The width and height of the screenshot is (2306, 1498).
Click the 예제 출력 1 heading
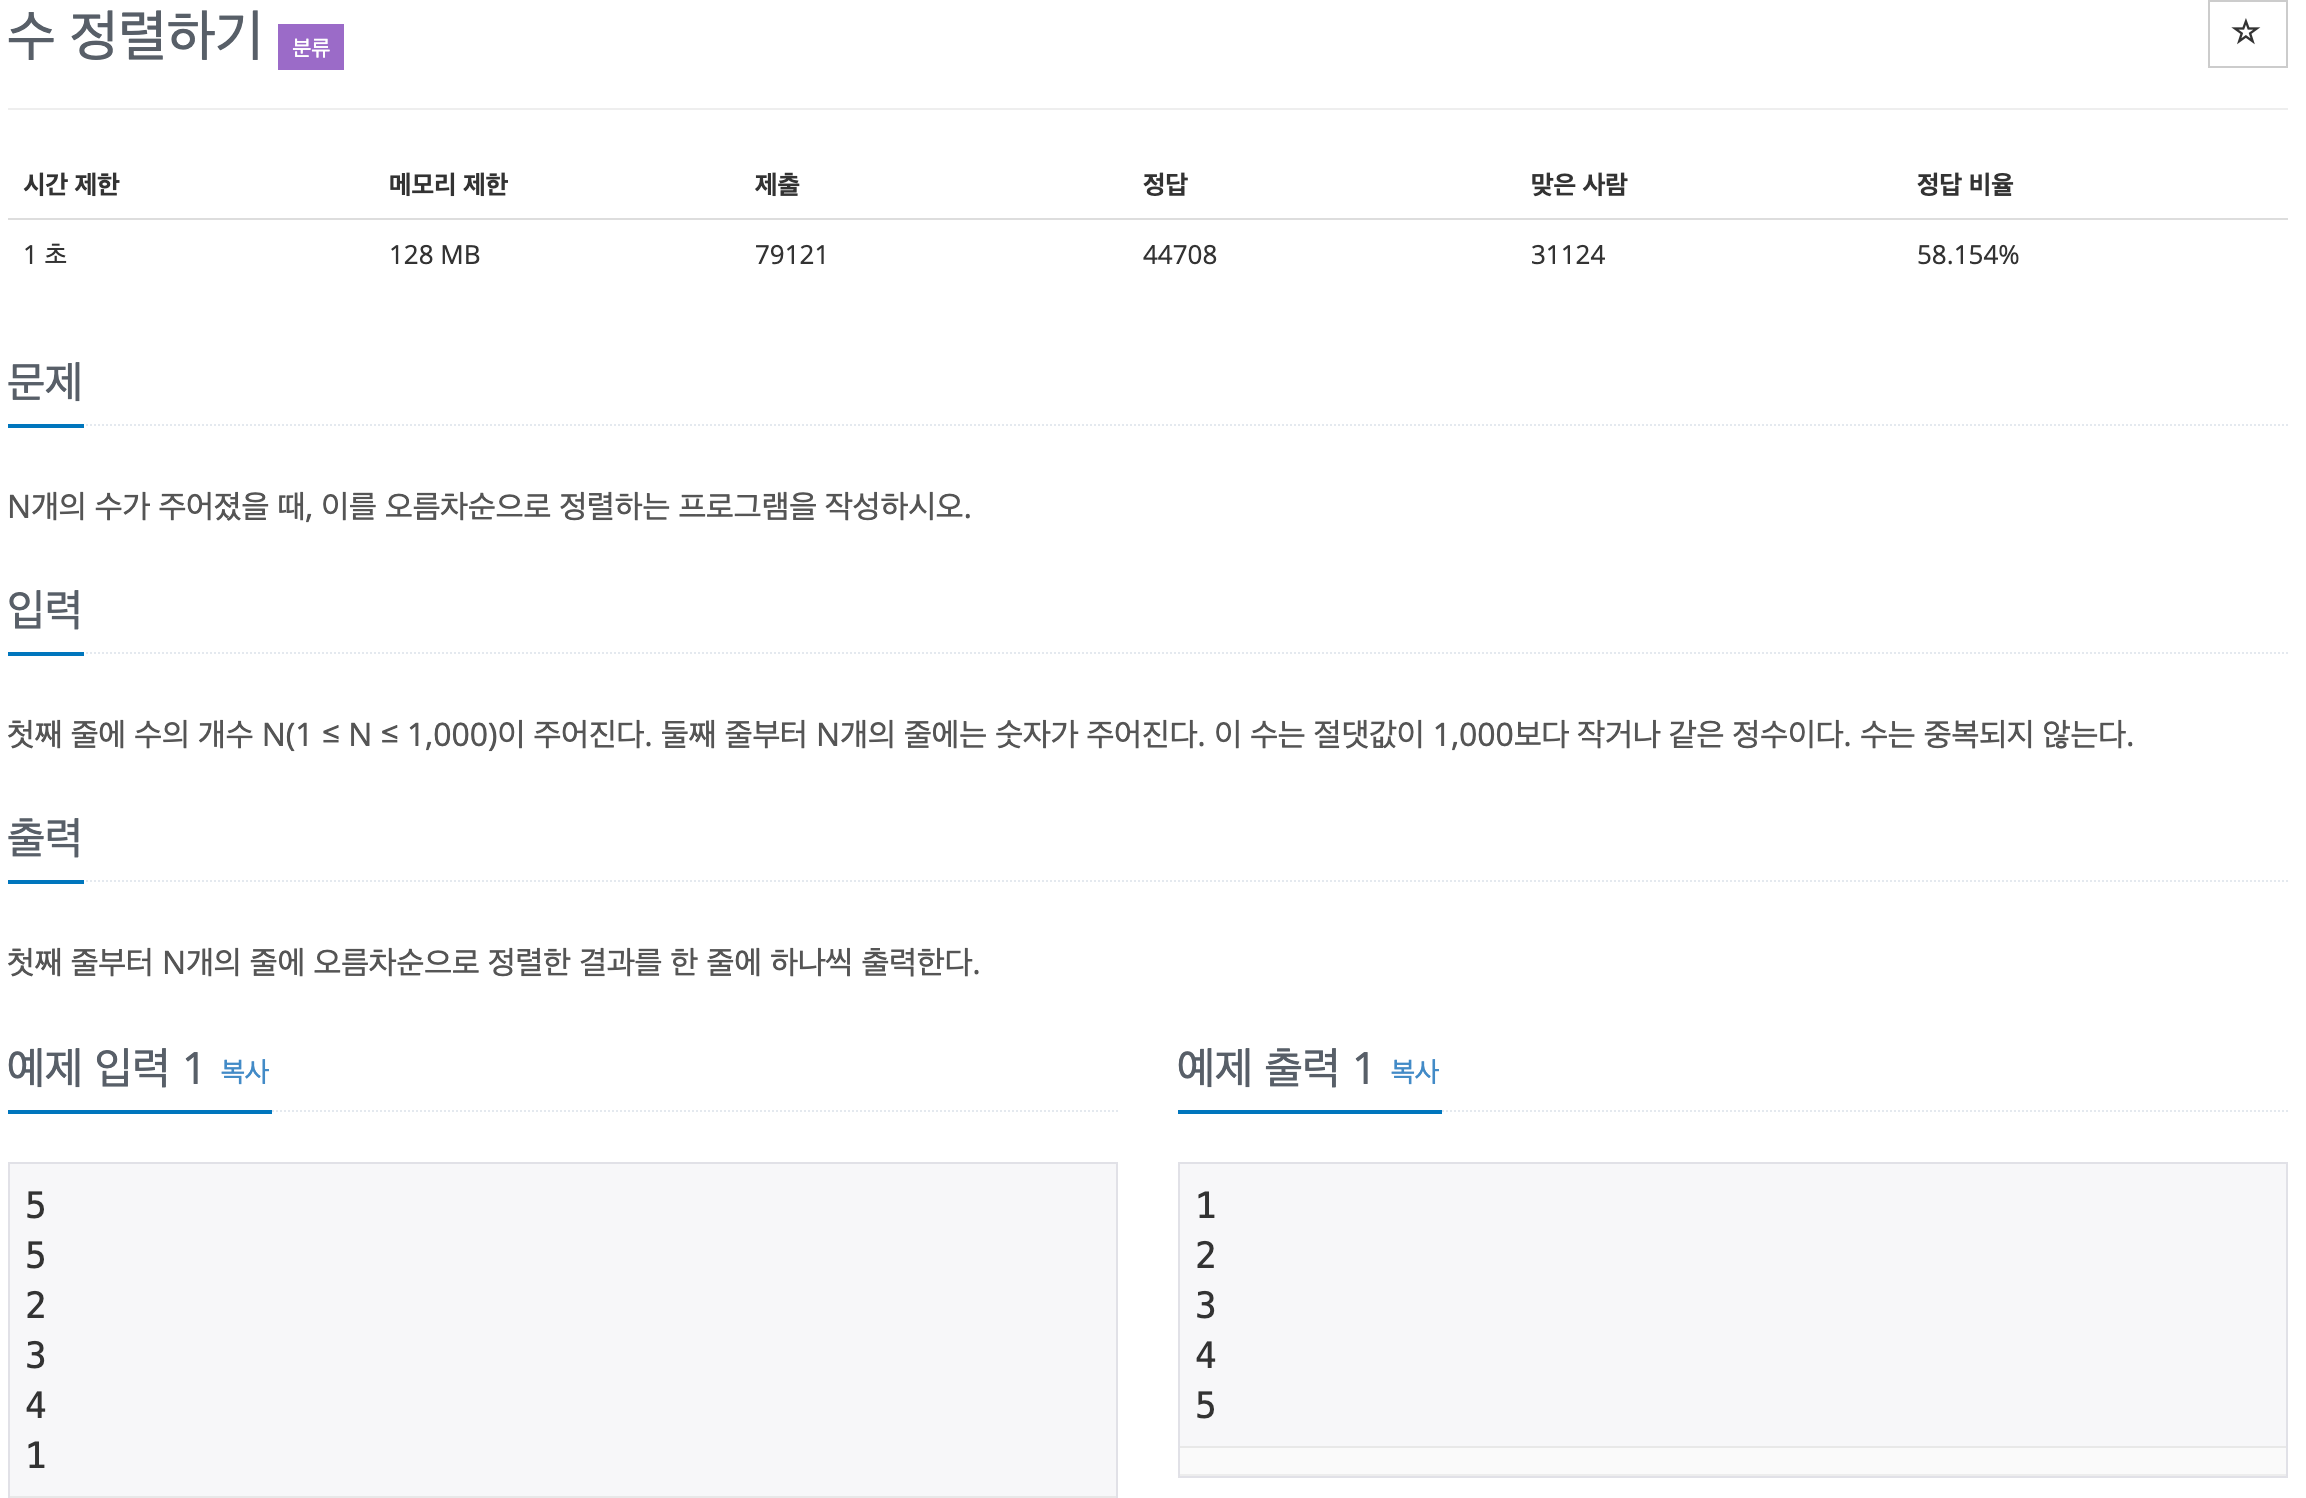[1274, 1067]
